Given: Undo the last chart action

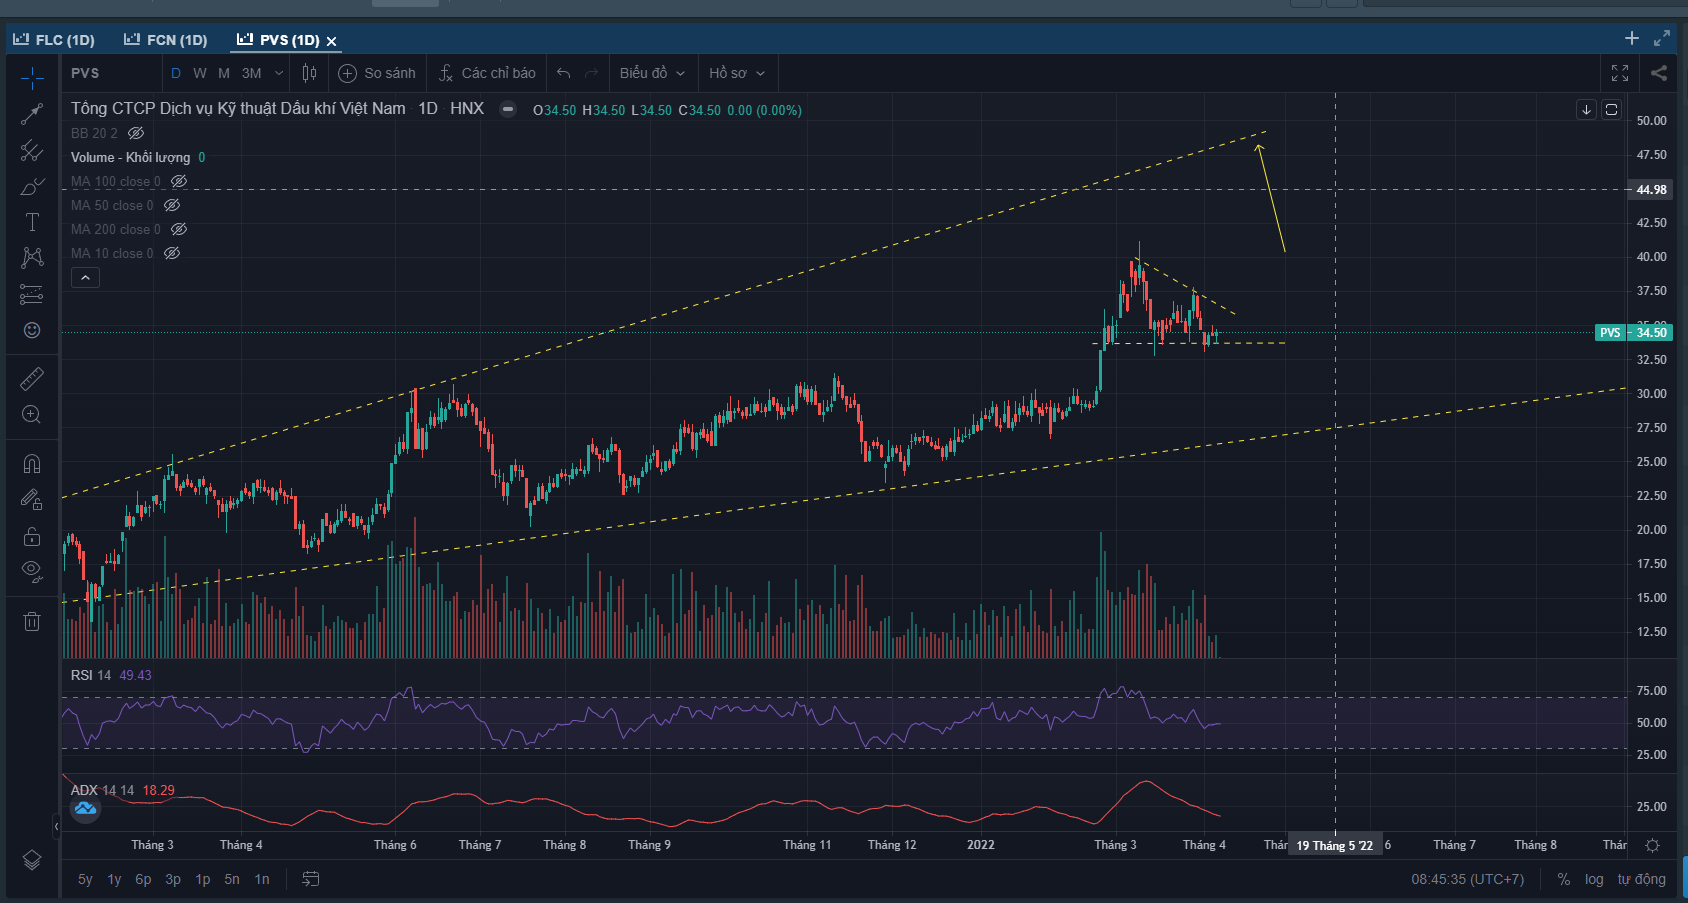Looking at the screenshot, I should point(564,73).
